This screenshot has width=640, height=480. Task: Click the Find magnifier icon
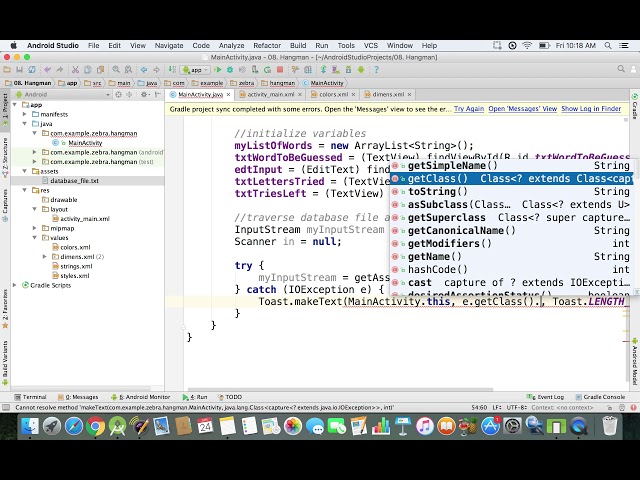tap(116, 70)
